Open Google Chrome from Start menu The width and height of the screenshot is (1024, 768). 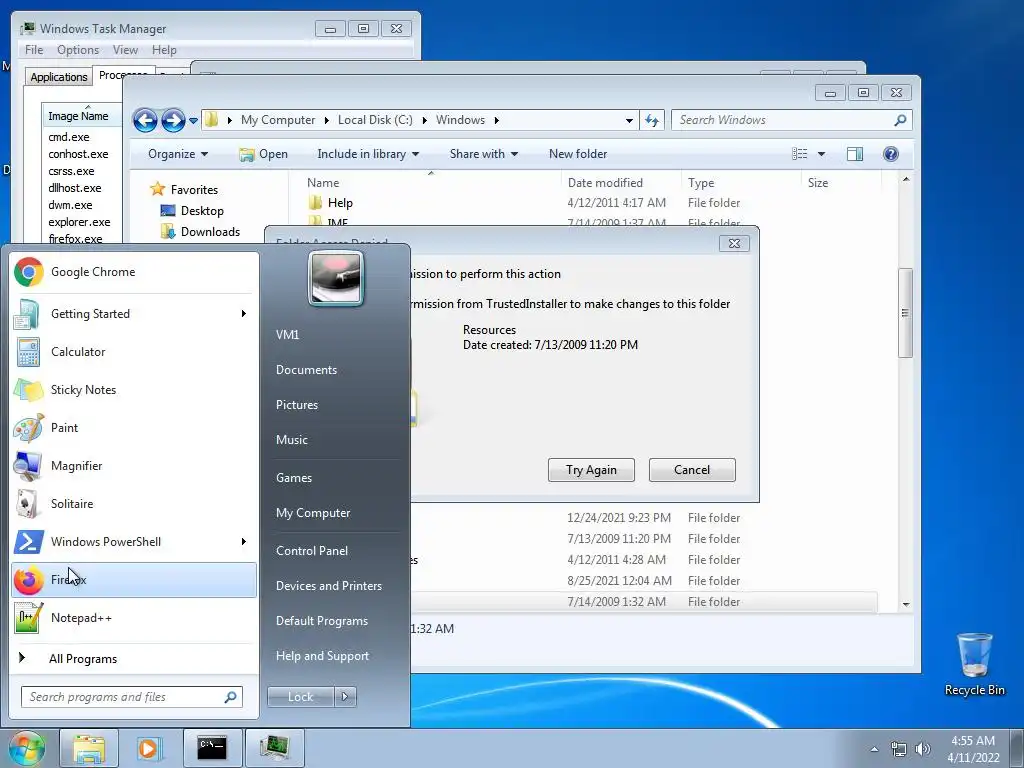tap(134, 272)
